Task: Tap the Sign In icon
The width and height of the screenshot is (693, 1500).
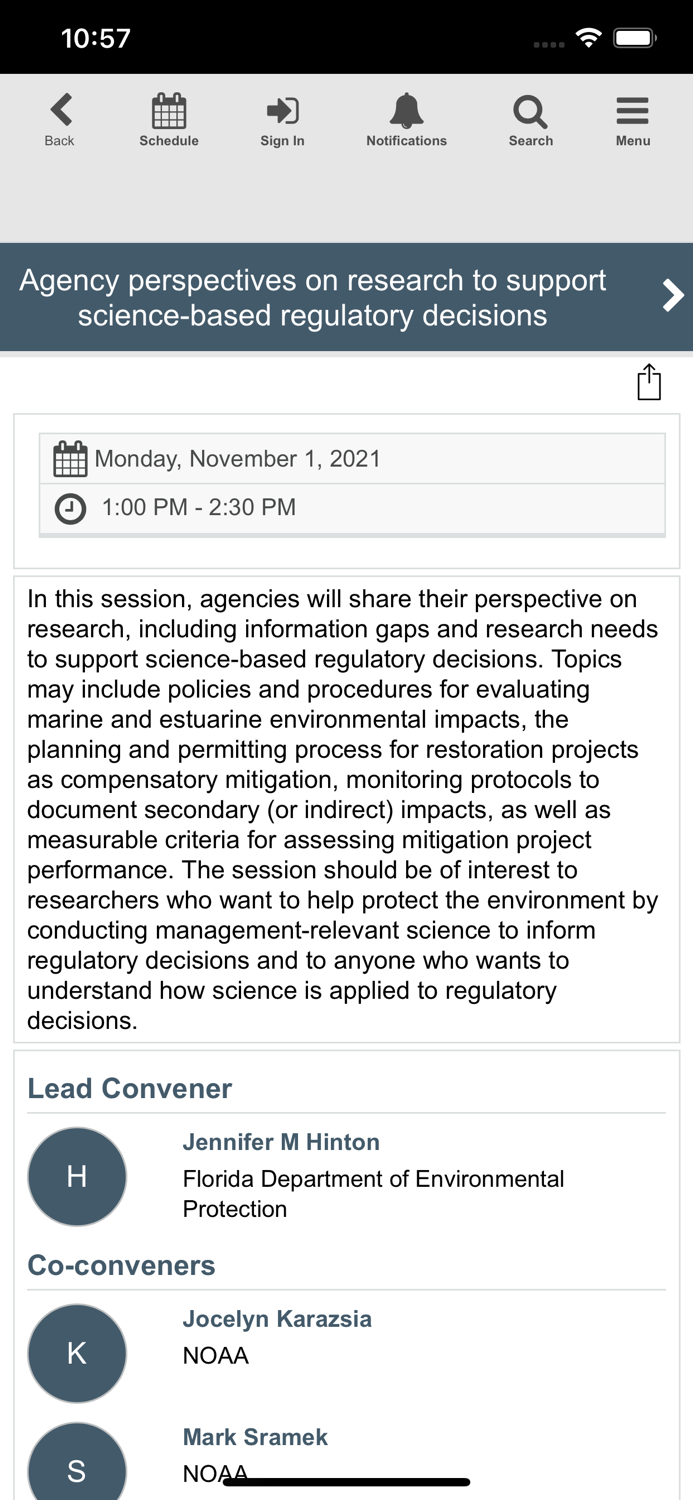Action: [282, 111]
